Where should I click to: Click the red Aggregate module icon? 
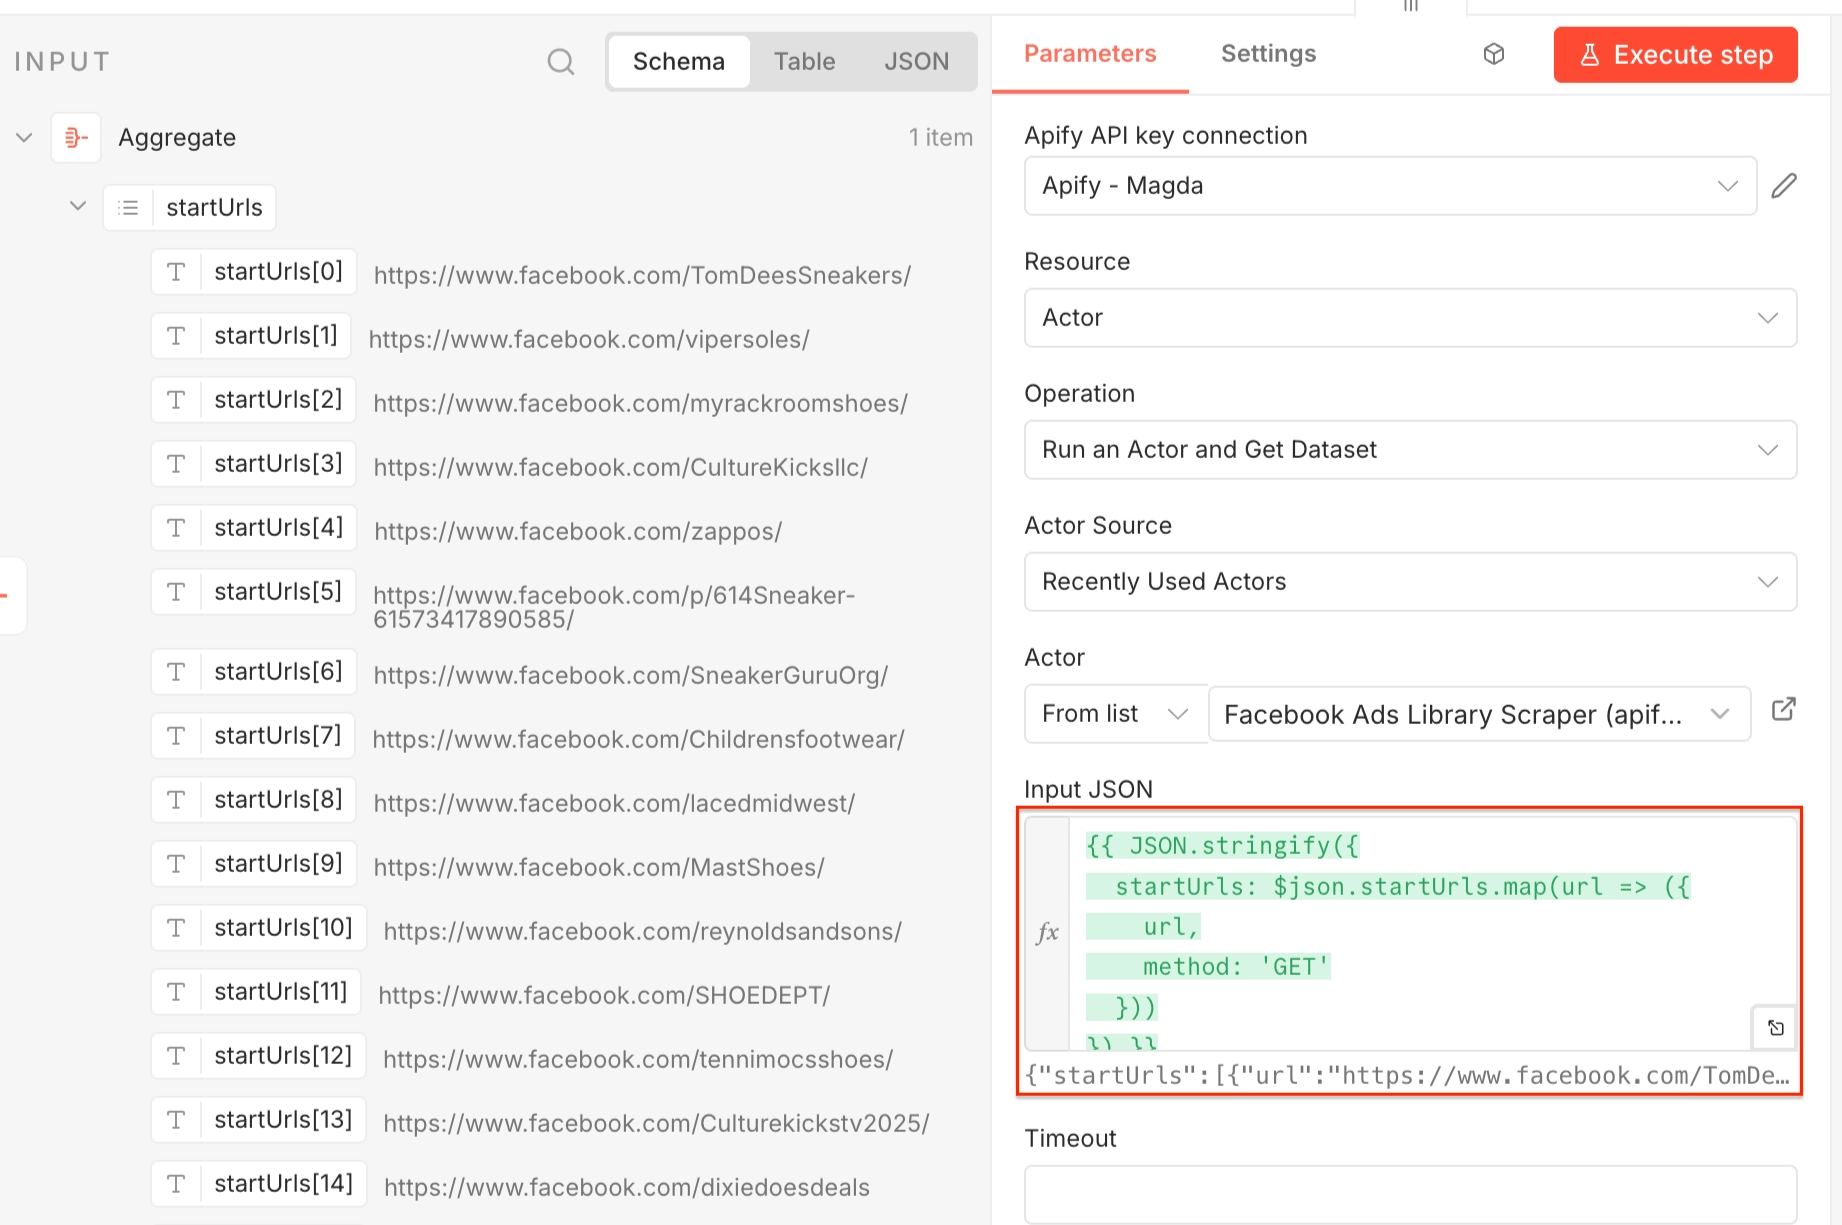pos(76,137)
